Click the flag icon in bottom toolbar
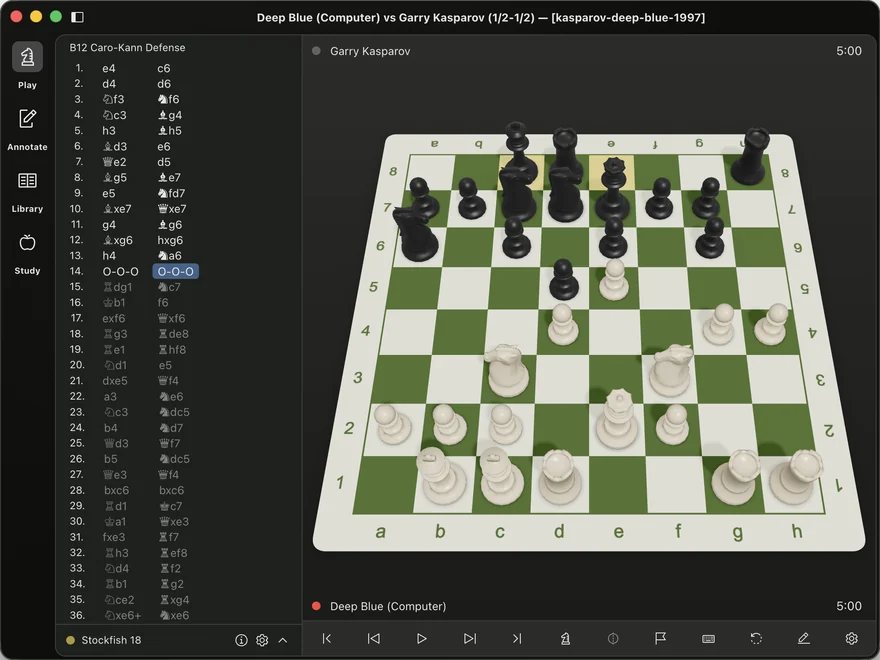 [x=660, y=638]
